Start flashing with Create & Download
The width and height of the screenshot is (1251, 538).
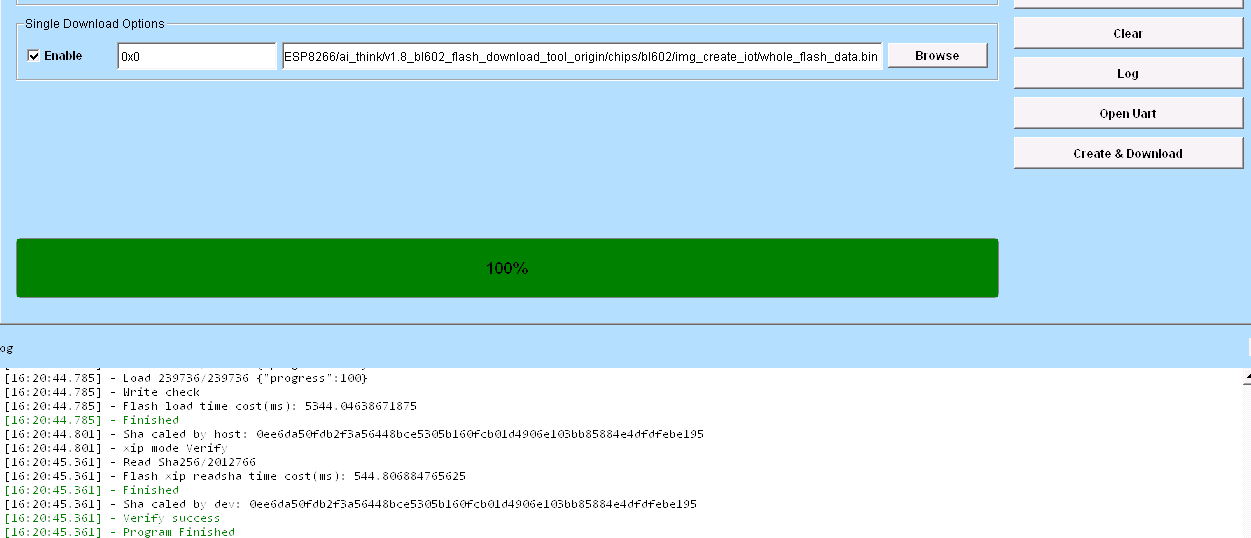pyautogui.click(x=1127, y=154)
